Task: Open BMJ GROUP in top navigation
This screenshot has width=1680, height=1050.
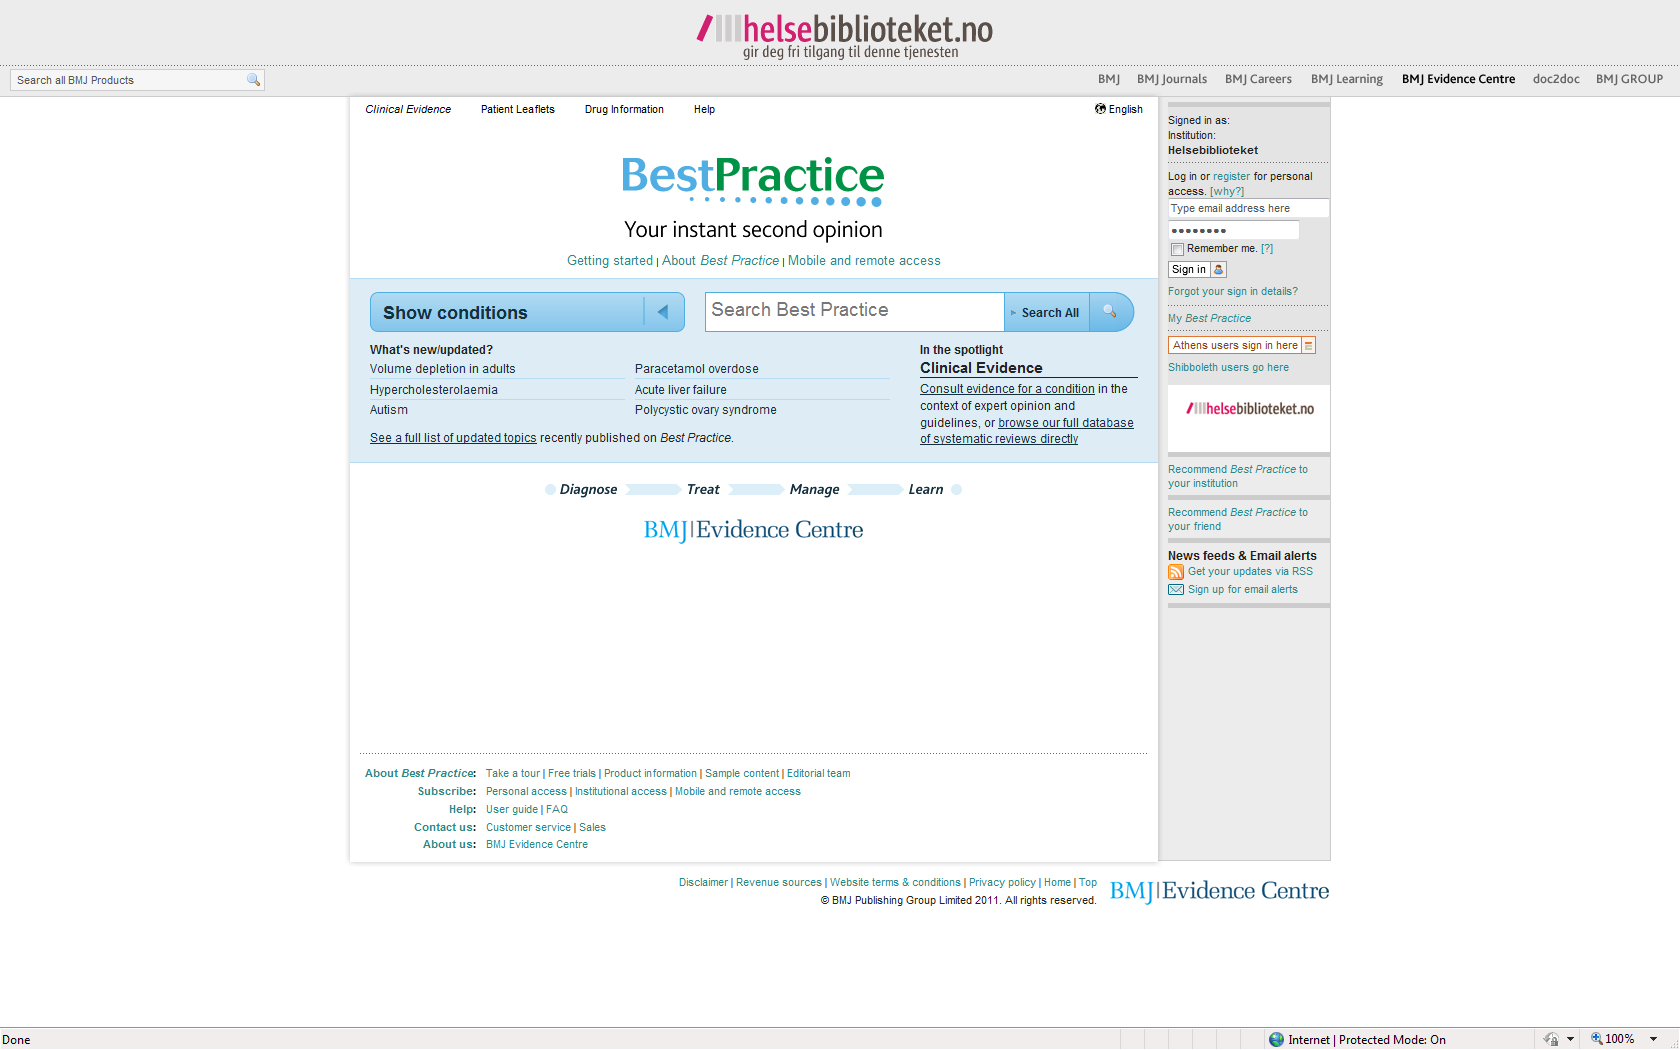Action: click(1629, 79)
